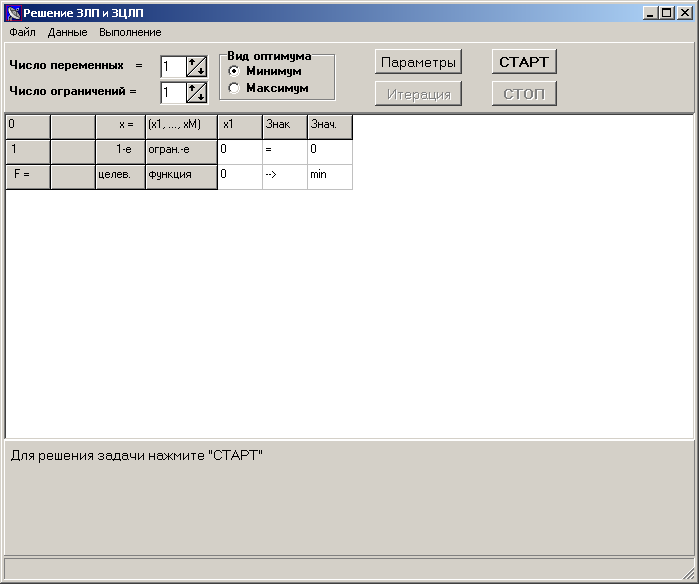Click the x1 column header cell
The width and height of the screenshot is (699, 584).
240,127
